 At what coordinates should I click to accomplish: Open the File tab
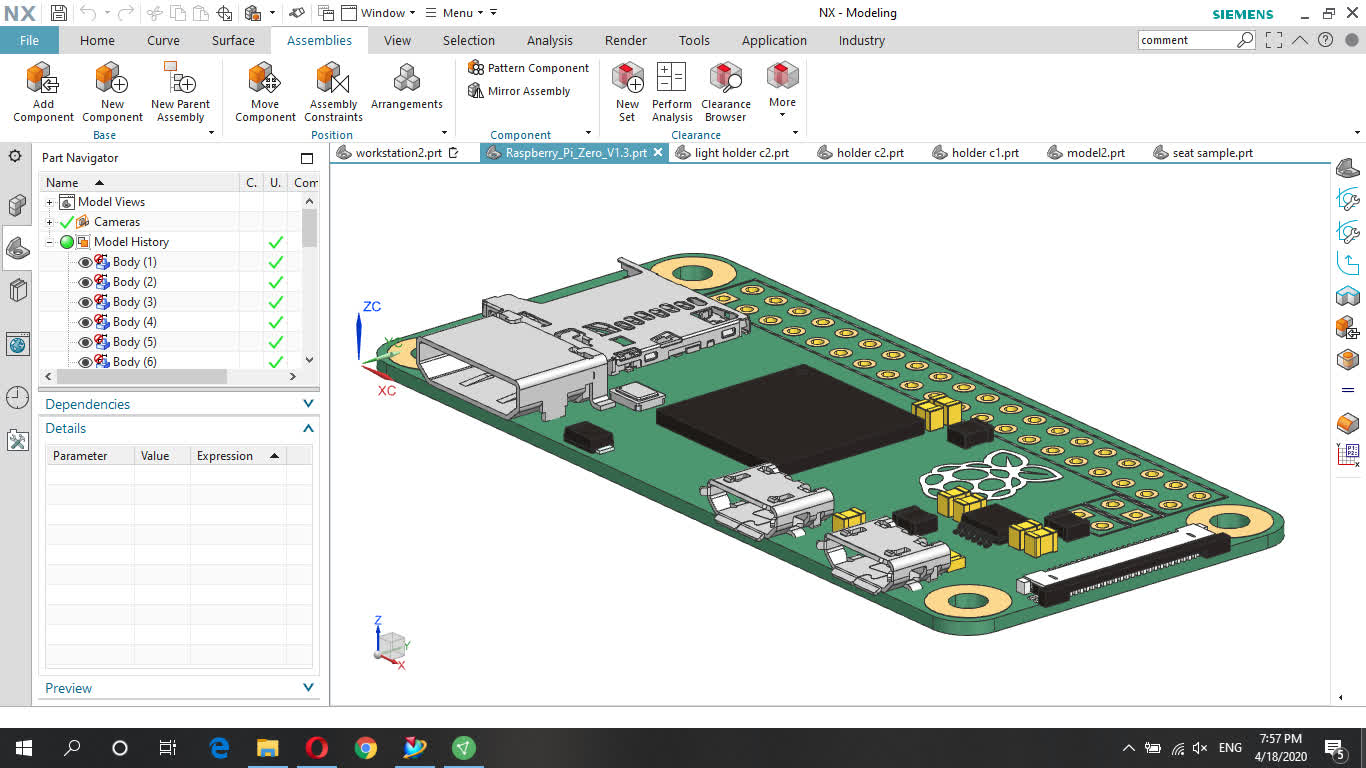[29, 40]
